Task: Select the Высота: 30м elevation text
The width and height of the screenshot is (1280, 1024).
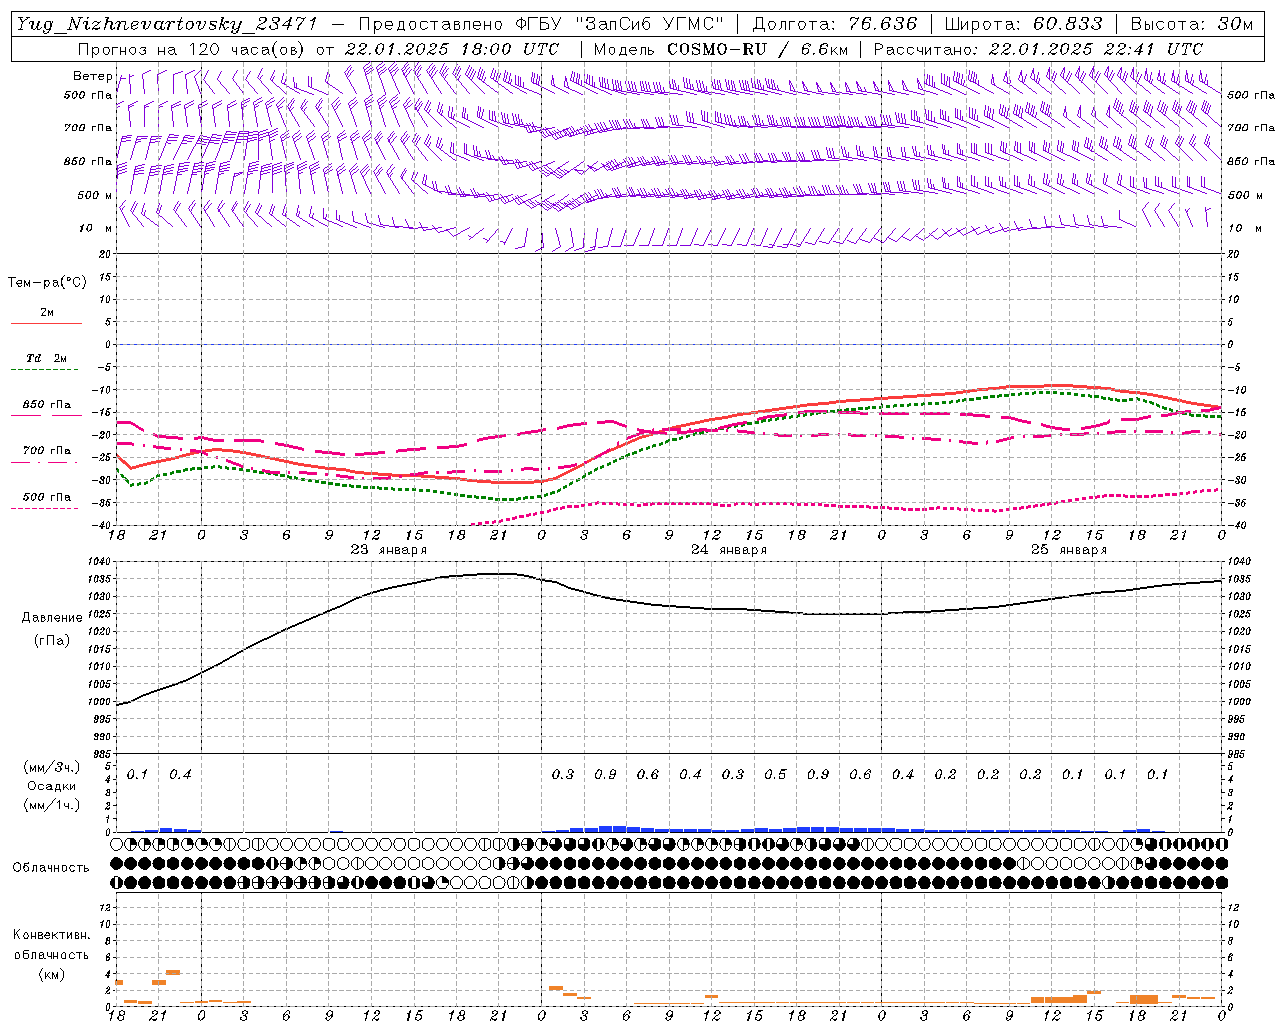Action: click(x=1191, y=24)
